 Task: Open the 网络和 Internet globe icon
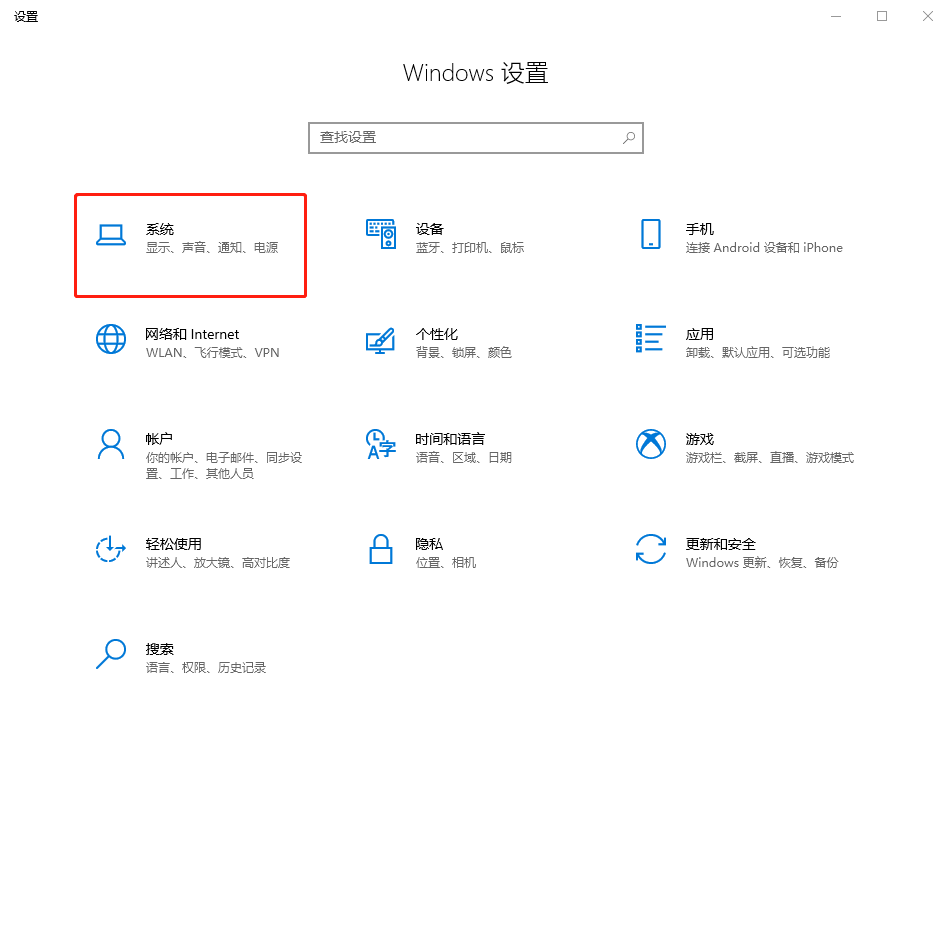111,339
